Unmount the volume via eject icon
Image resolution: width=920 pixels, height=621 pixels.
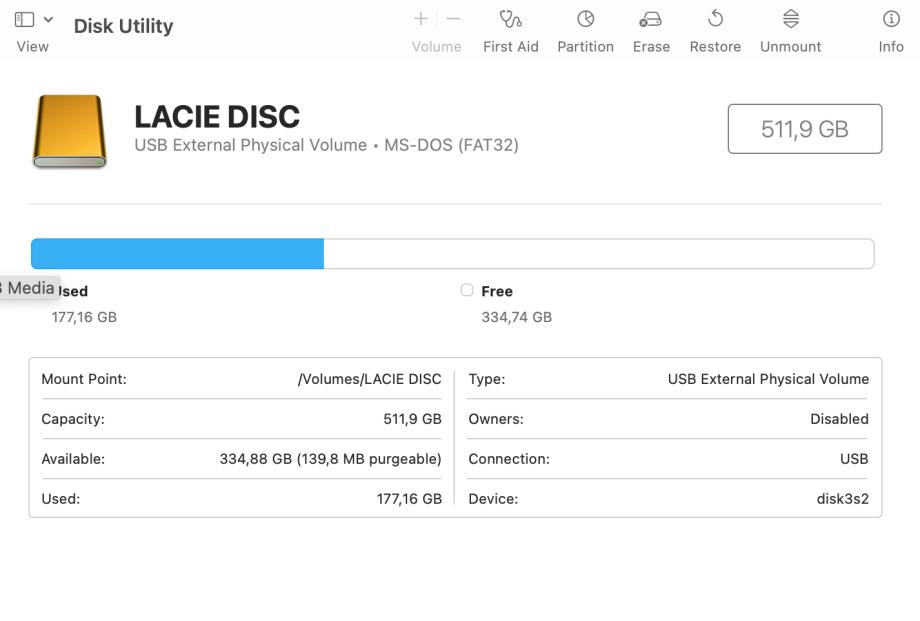791,19
